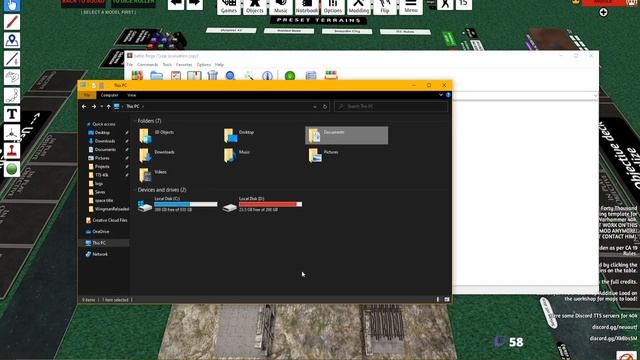
Task: Open the Music player button
Action: 281,7
